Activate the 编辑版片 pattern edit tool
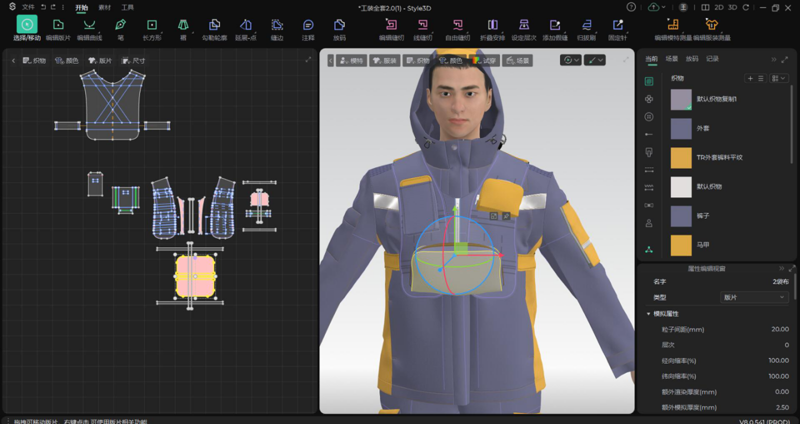The height and width of the screenshot is (424, 800). coord(58,27)
